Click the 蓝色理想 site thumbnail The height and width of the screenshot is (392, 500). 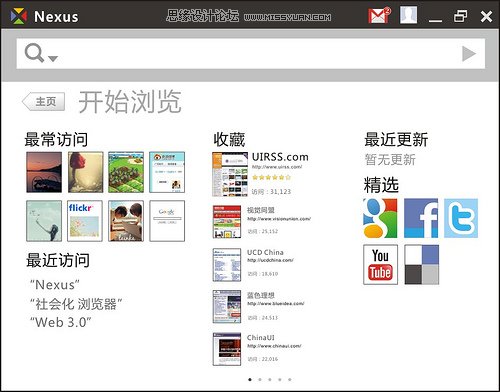pos(227,306)
